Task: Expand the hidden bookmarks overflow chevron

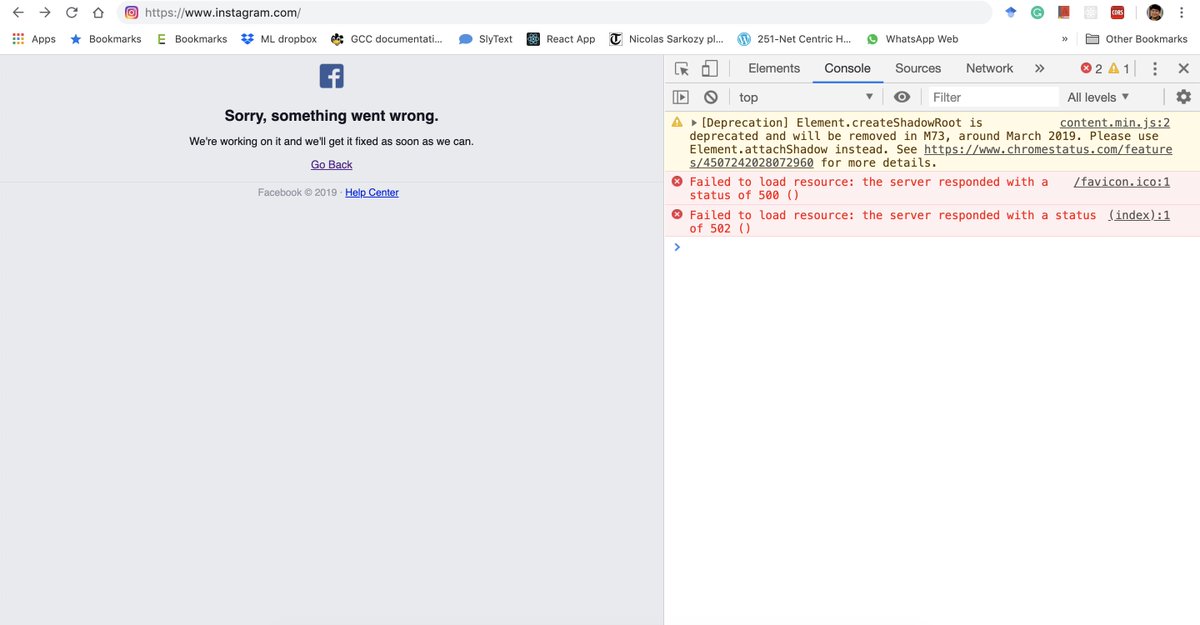Action: click(x=1065, y=39)
